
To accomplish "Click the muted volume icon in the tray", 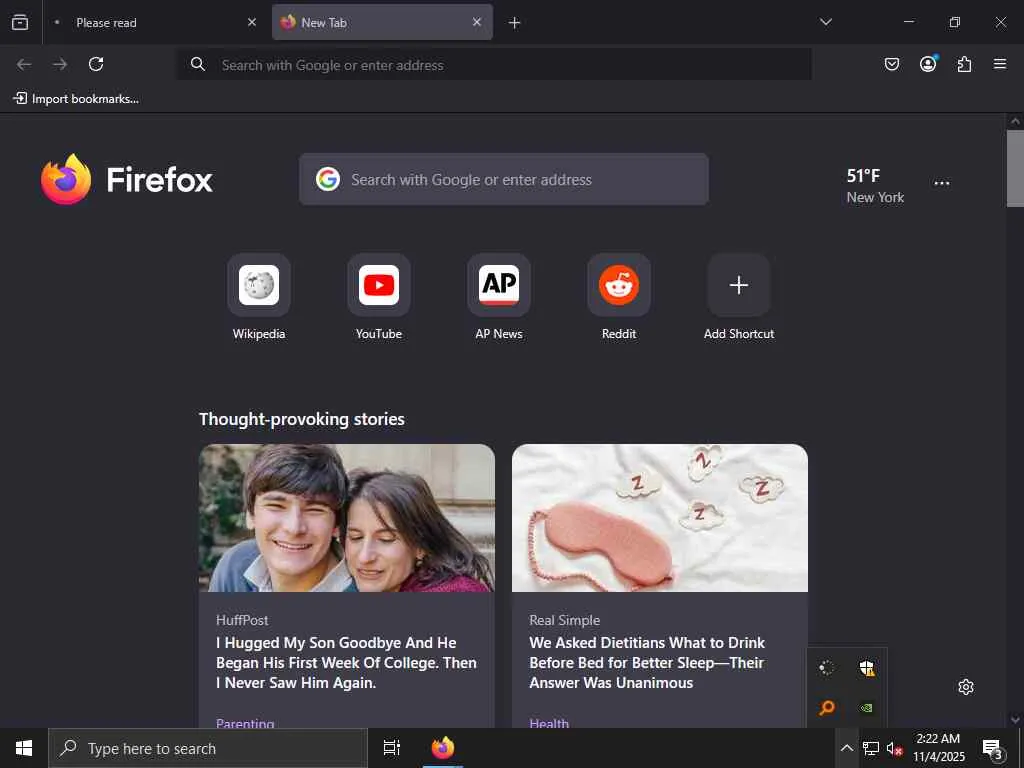I will click(x=894, y=748).
